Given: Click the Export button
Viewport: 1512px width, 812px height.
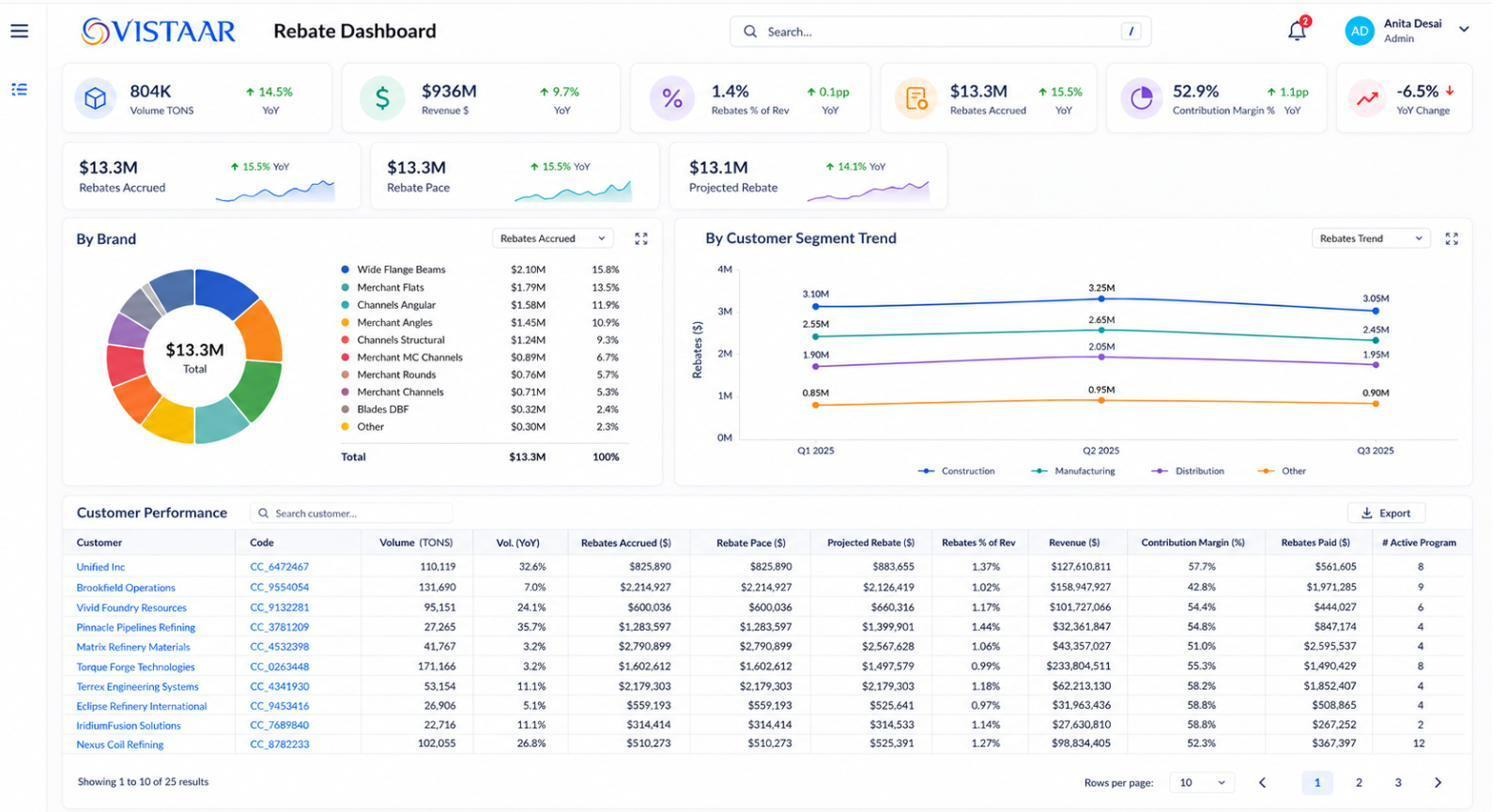Looking at the screenshot, I should pos(1386,514).
